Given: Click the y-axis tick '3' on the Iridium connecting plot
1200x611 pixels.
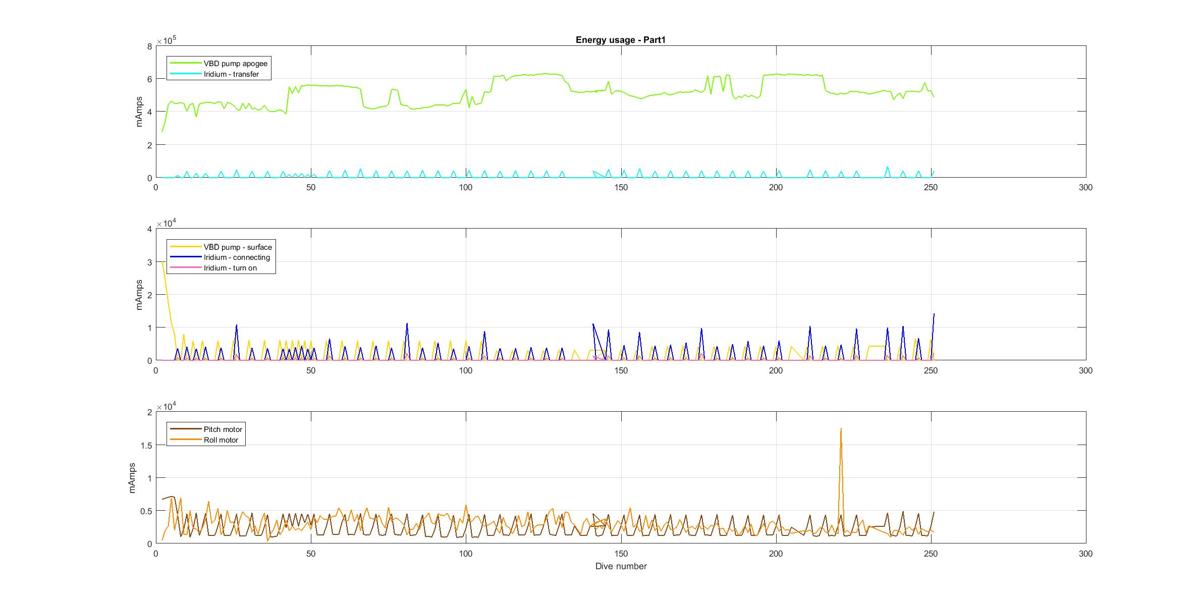Looking at the screenshot, I should click(148, 262).
